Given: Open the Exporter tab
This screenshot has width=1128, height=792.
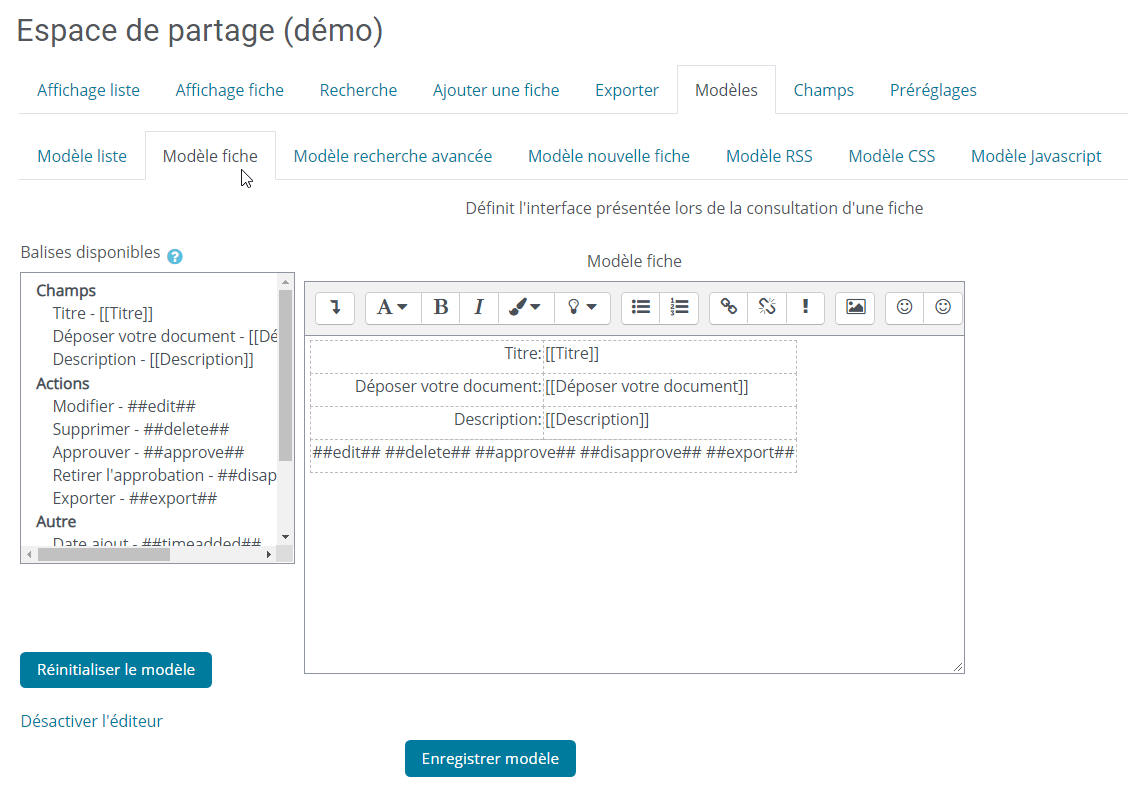Looking at the screenshot, I should pyautogui.click(x=627, y=90).
